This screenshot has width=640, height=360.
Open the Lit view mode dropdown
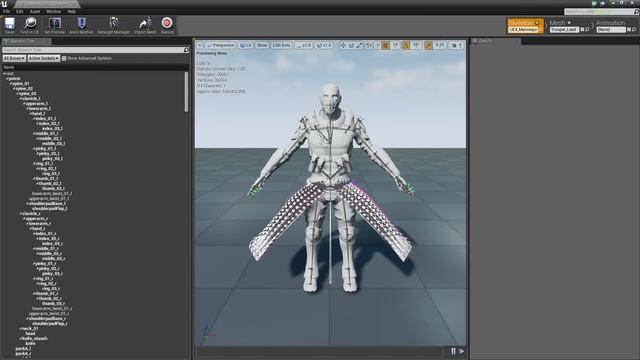tap(246, 45)
